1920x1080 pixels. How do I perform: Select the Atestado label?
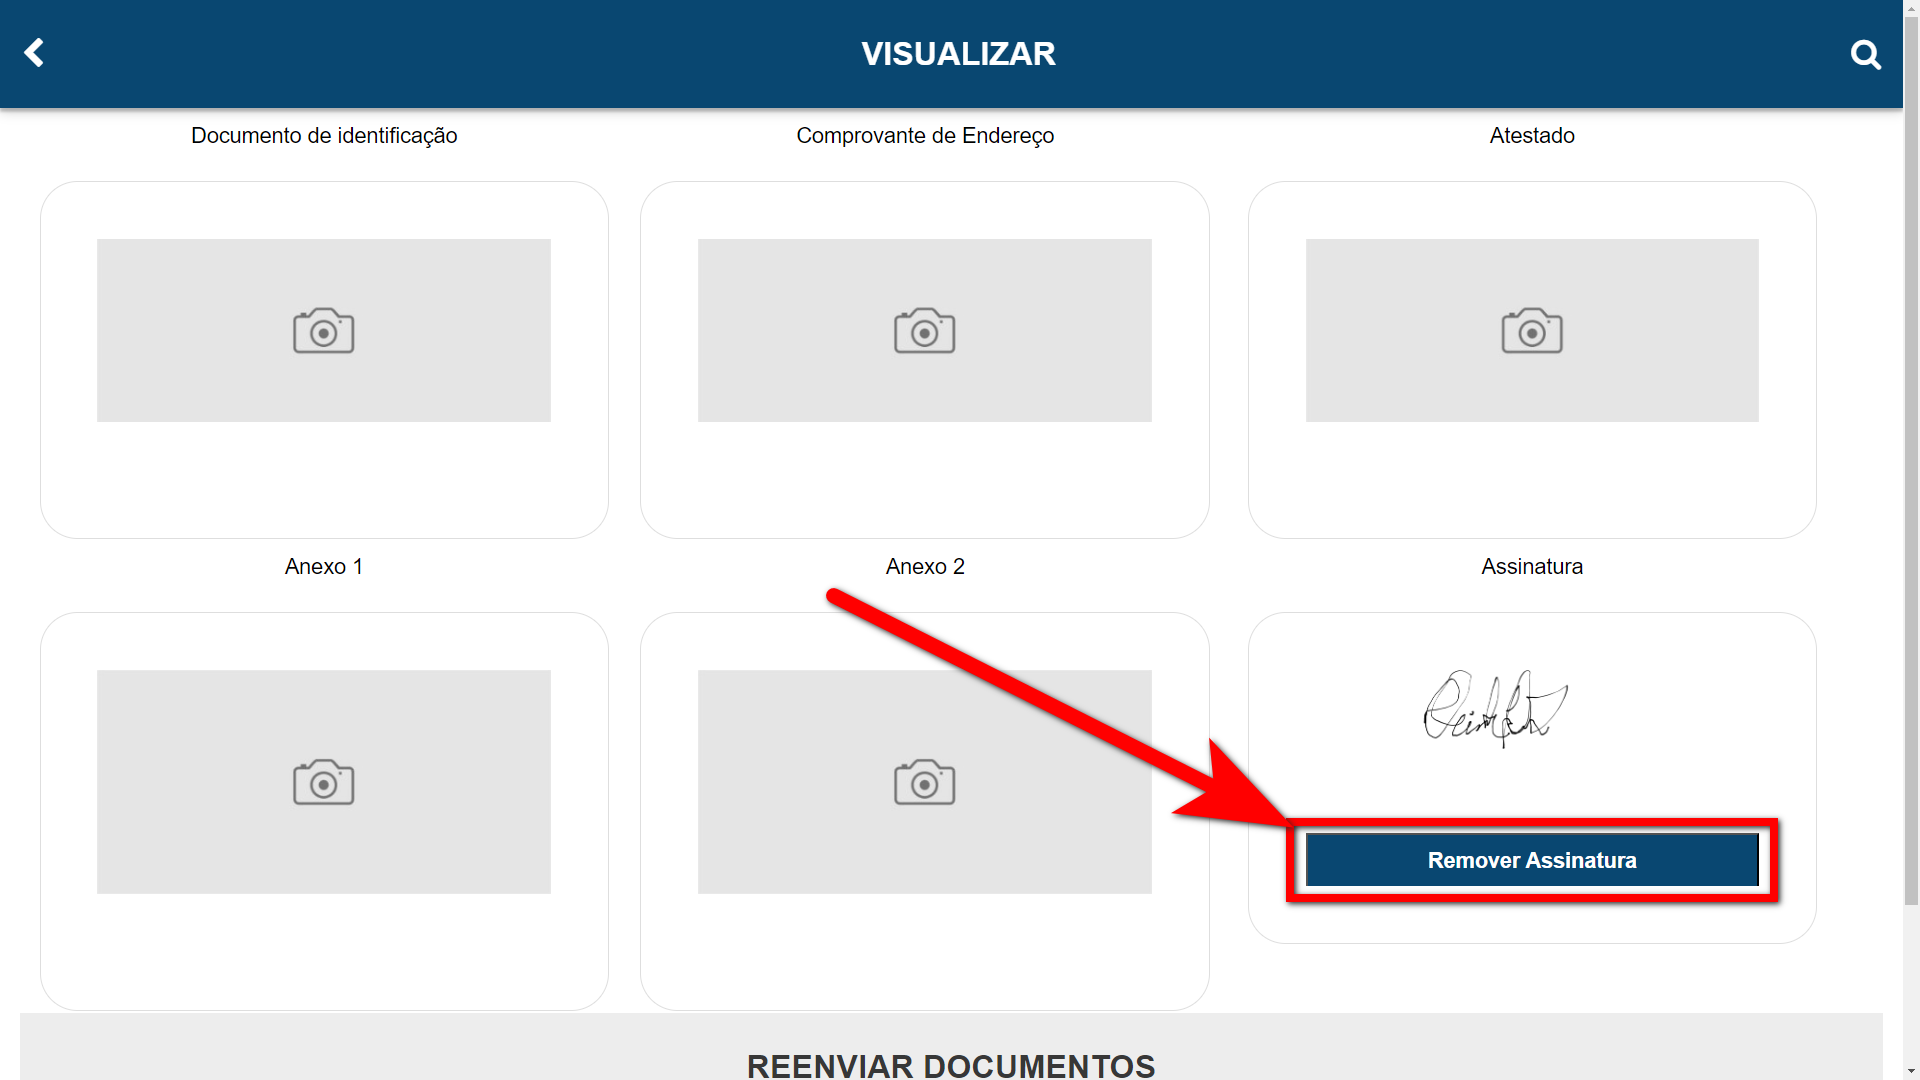tap(1531, 136)
